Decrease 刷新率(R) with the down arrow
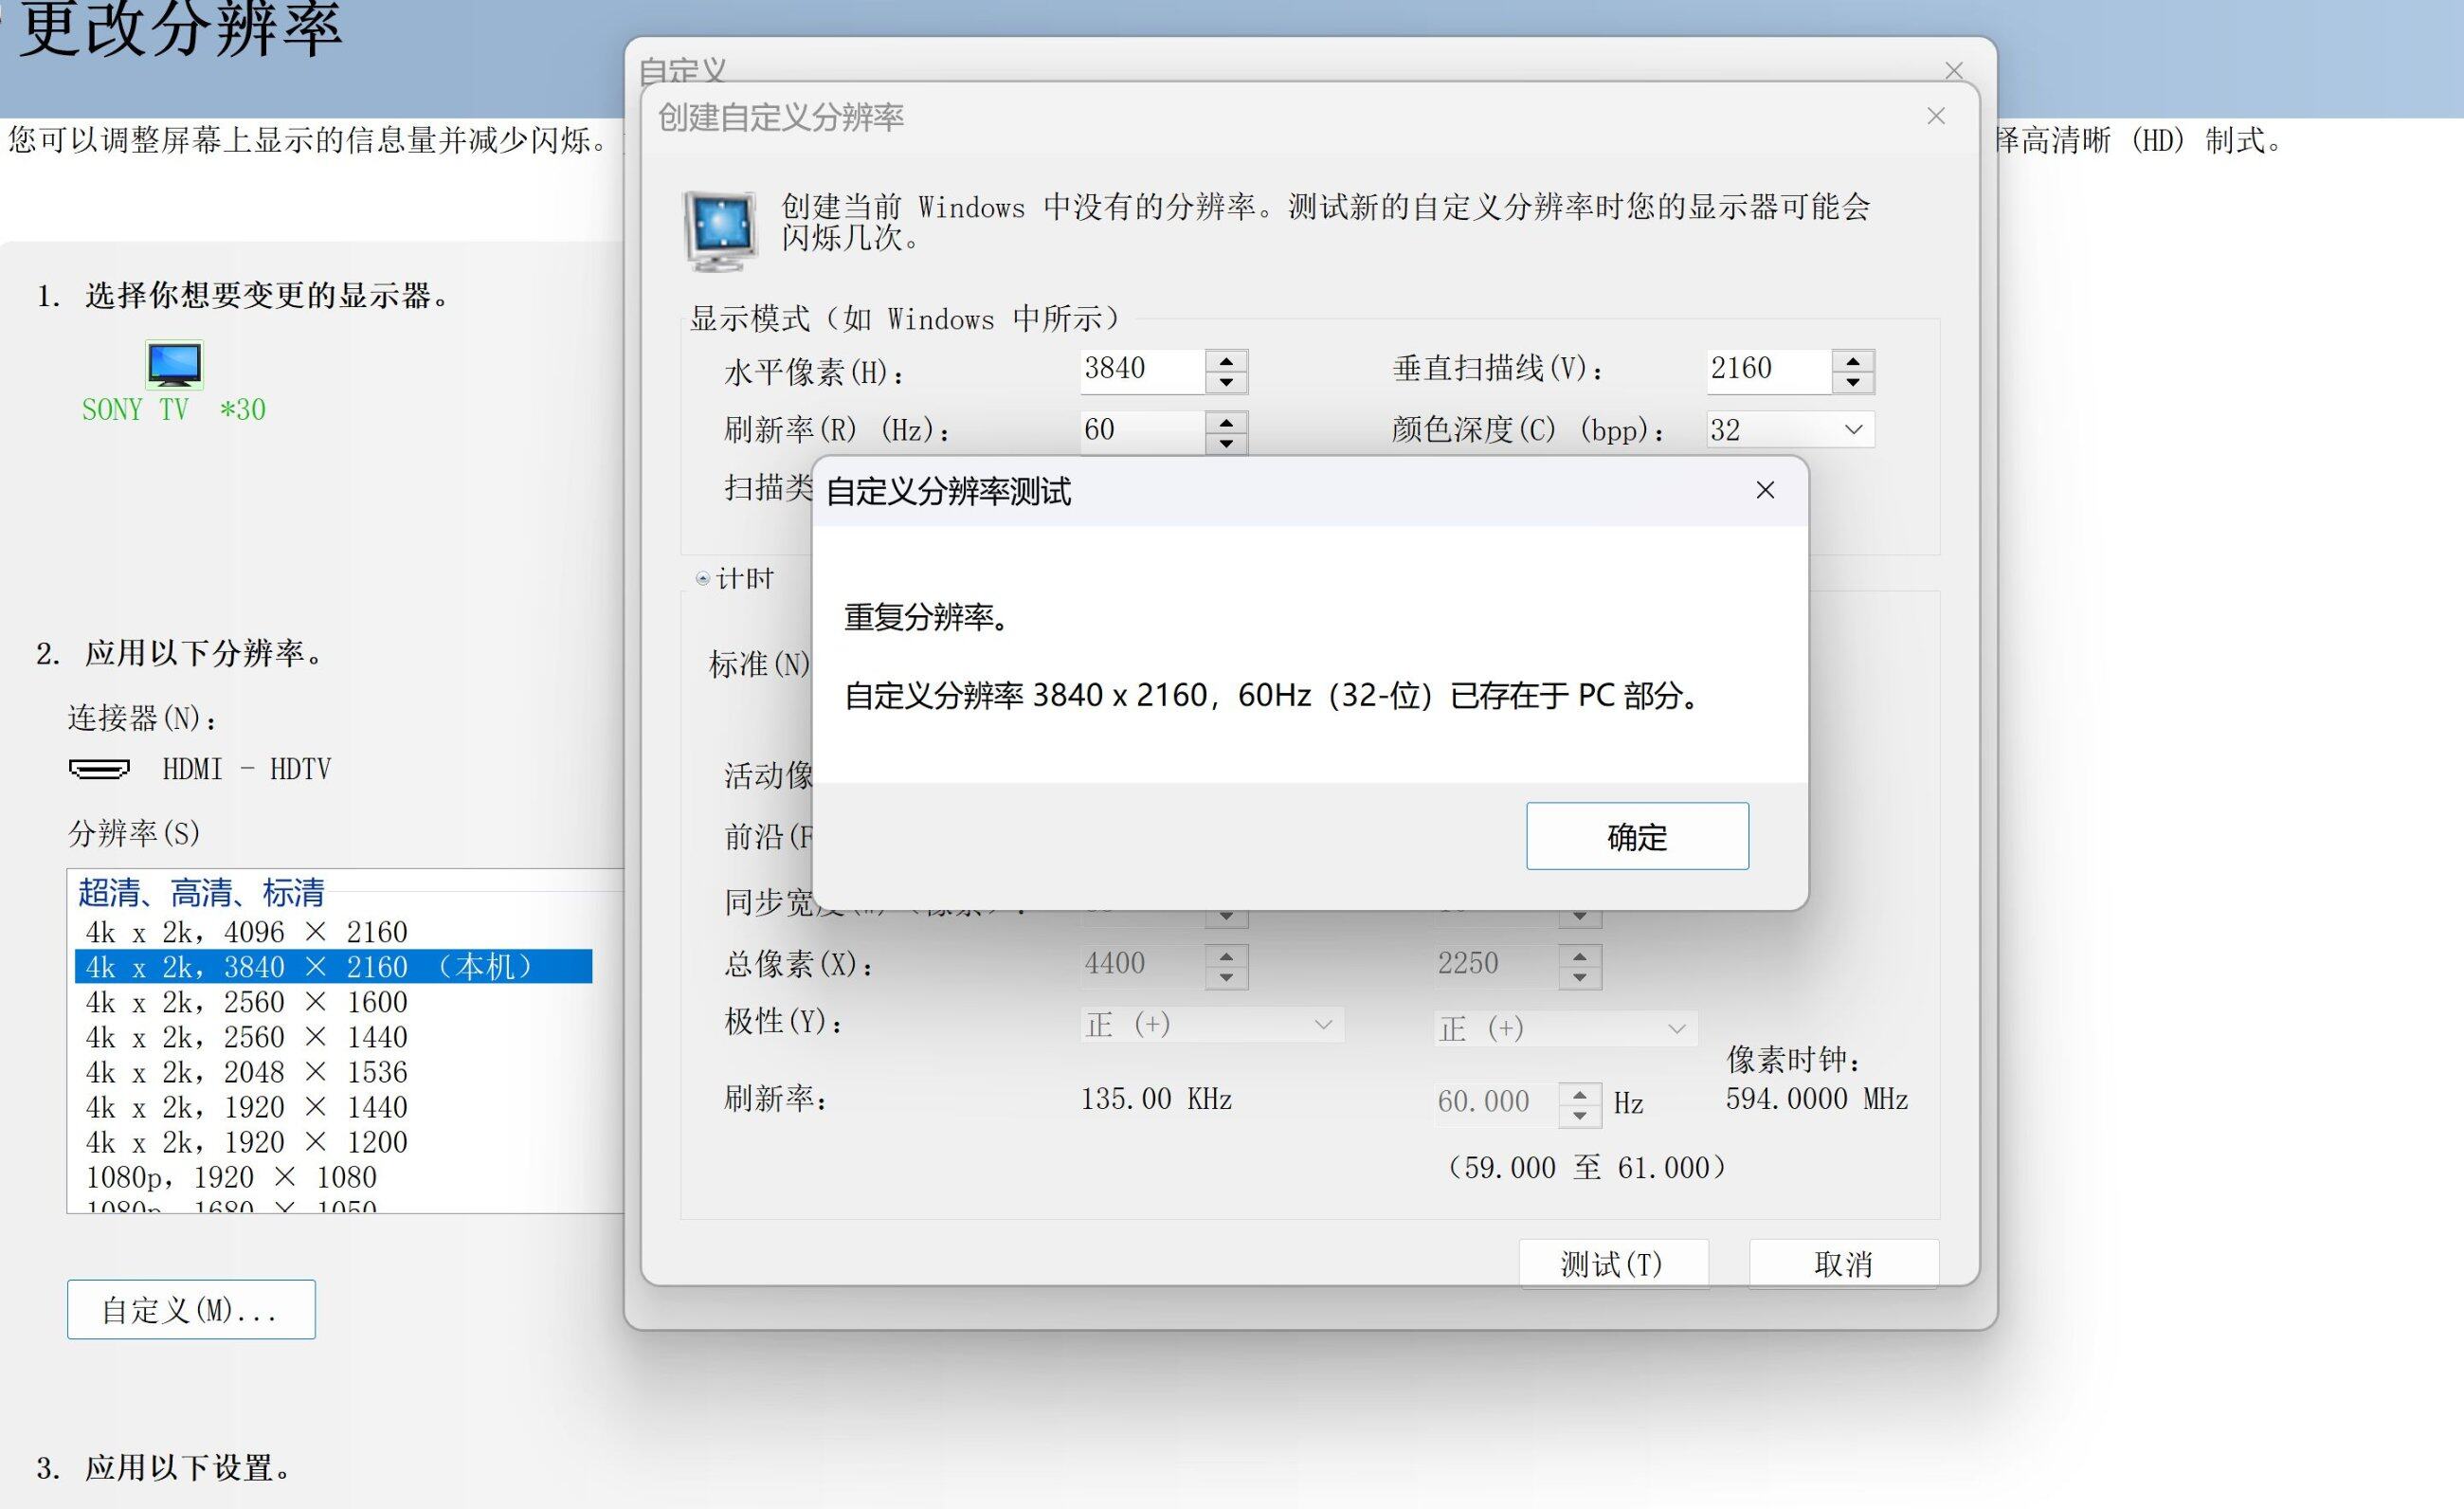2464x1509 pixels. [x=1226, y=443]
